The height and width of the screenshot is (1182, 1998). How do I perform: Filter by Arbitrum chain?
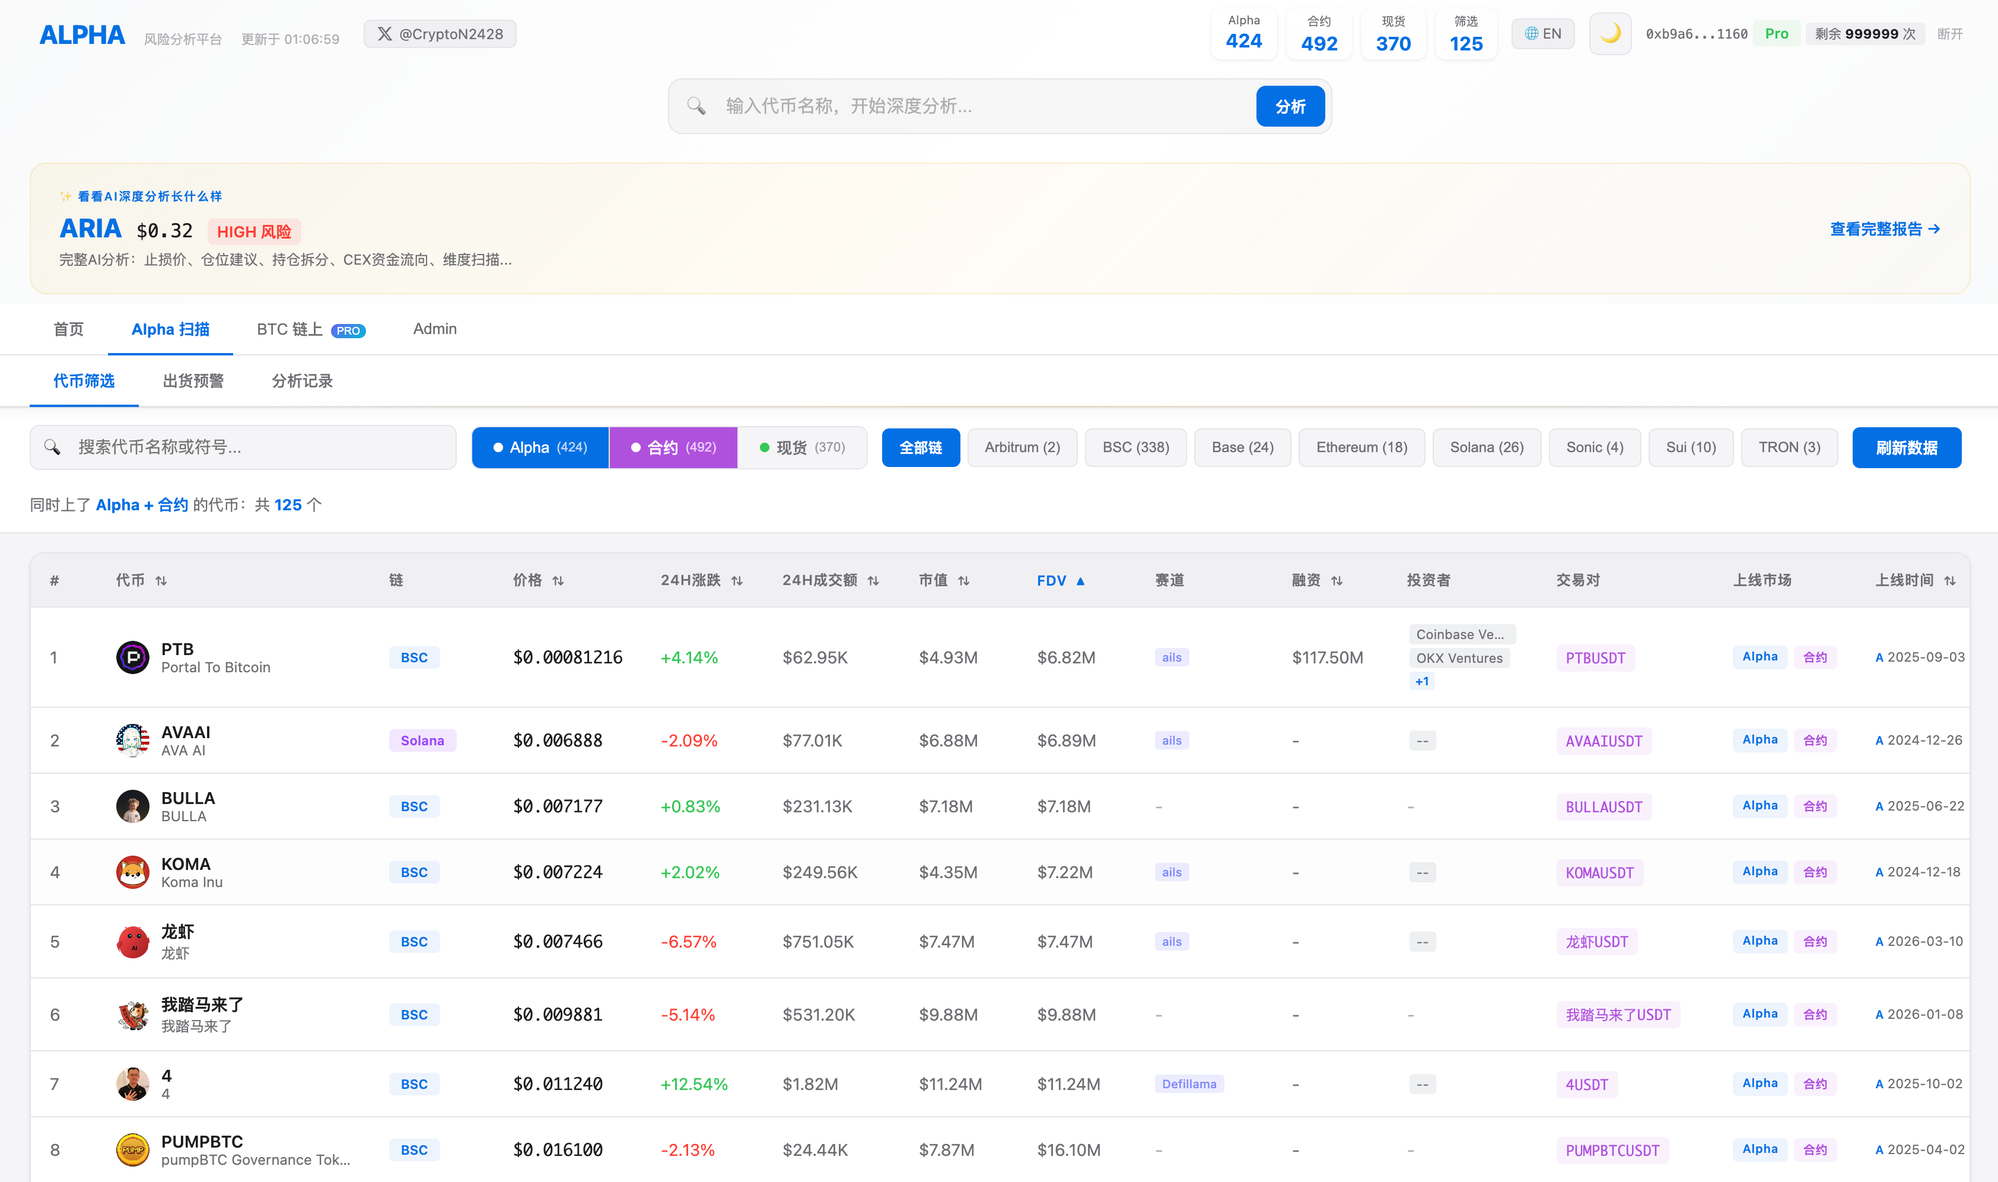pyautogui.click(x=1022, y=447)
